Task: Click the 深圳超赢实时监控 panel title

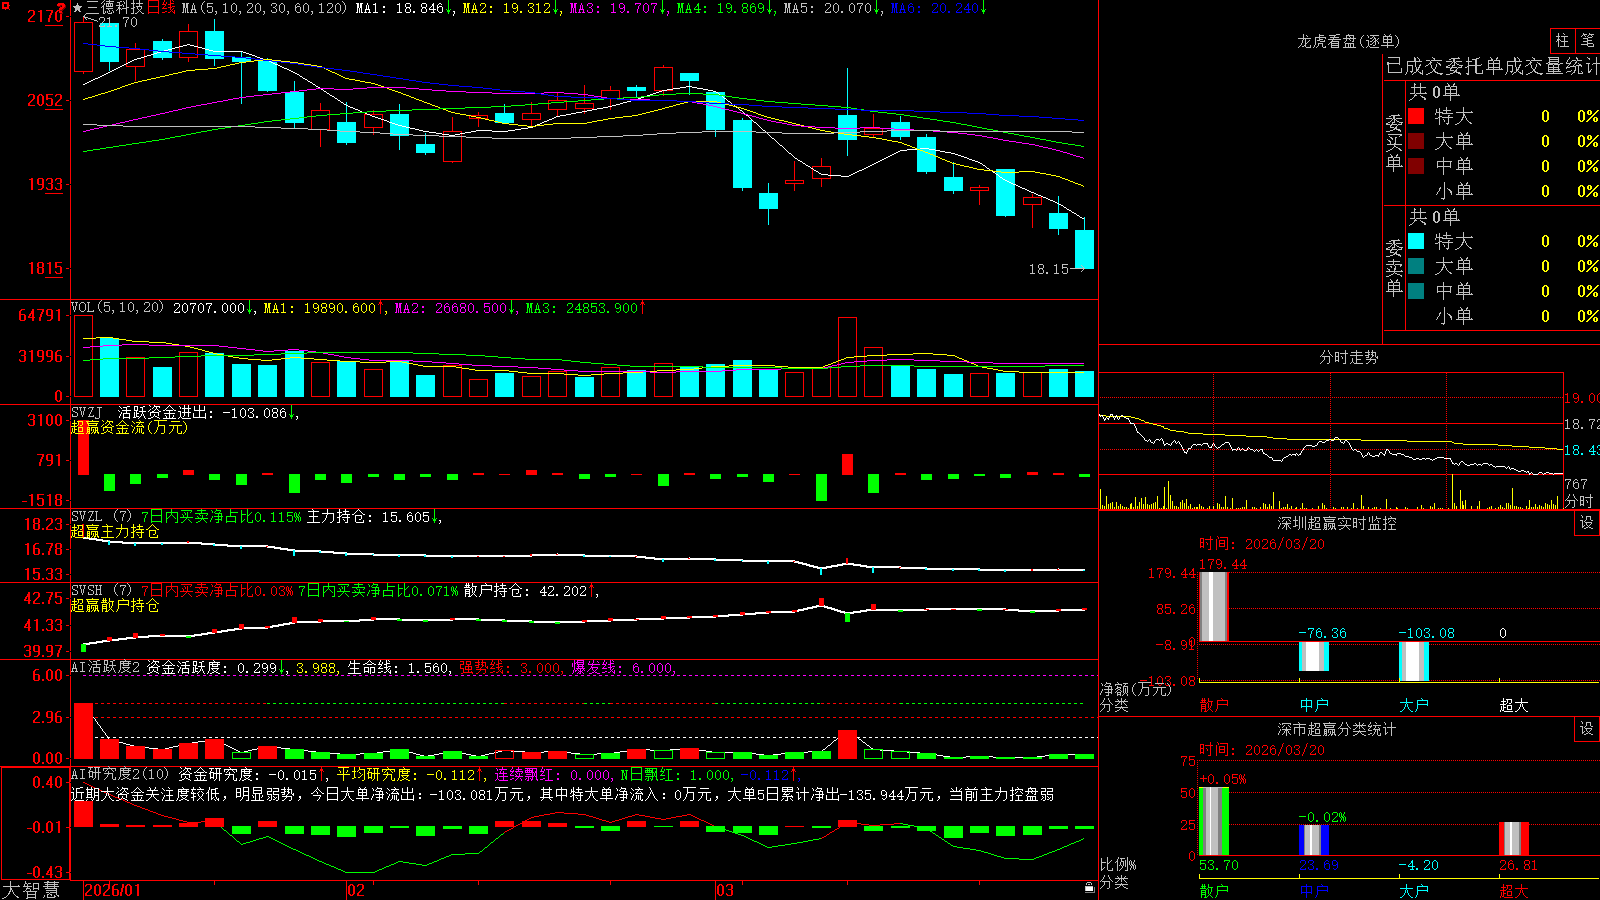Action: point(1337,523)
